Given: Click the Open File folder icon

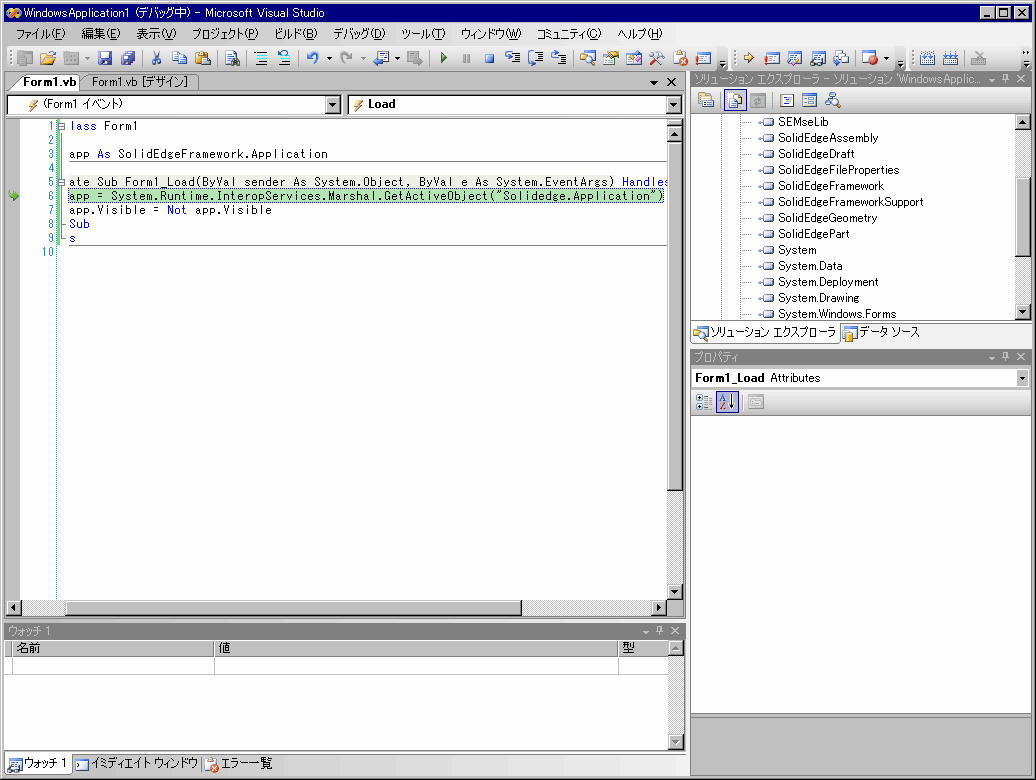Looking at the screenshot, I should point(47,58).
